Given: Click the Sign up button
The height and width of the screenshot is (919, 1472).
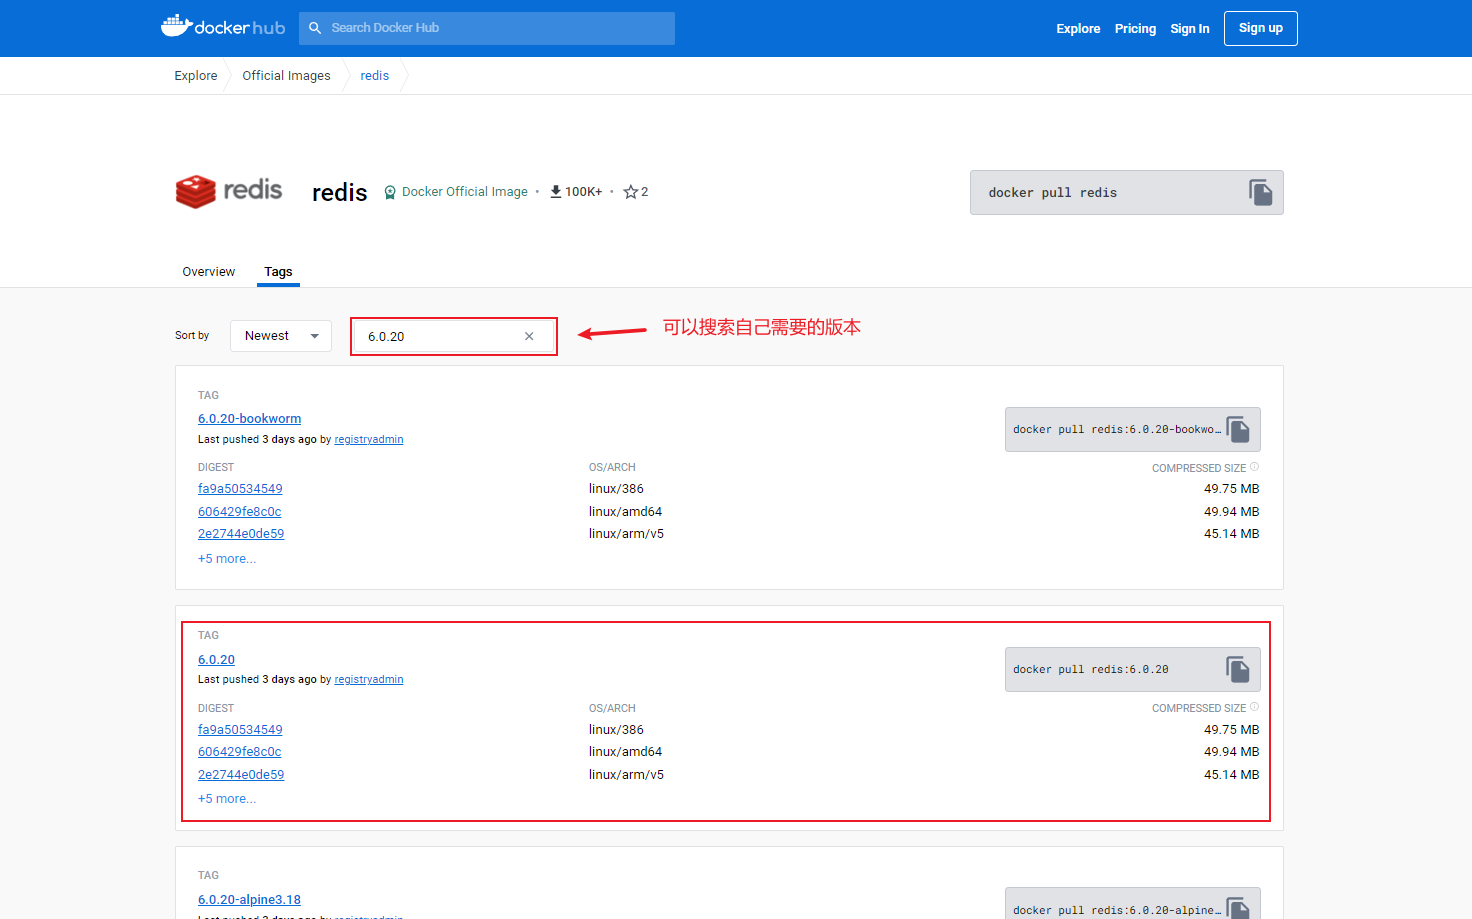Looking at the screenshot, I should [x=1261, y=28].
